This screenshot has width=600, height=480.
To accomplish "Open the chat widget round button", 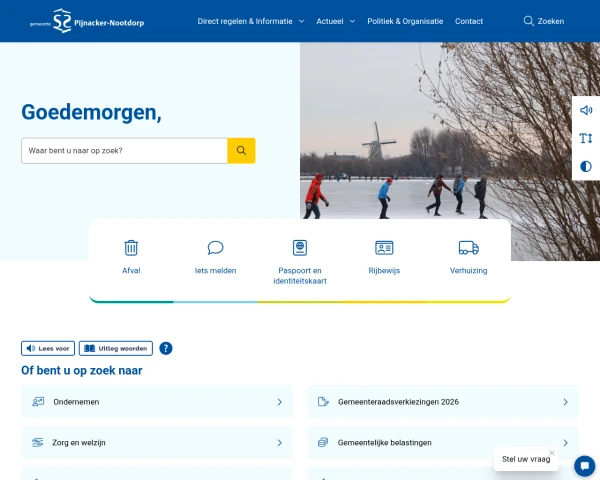I will [x=585, y=466].
